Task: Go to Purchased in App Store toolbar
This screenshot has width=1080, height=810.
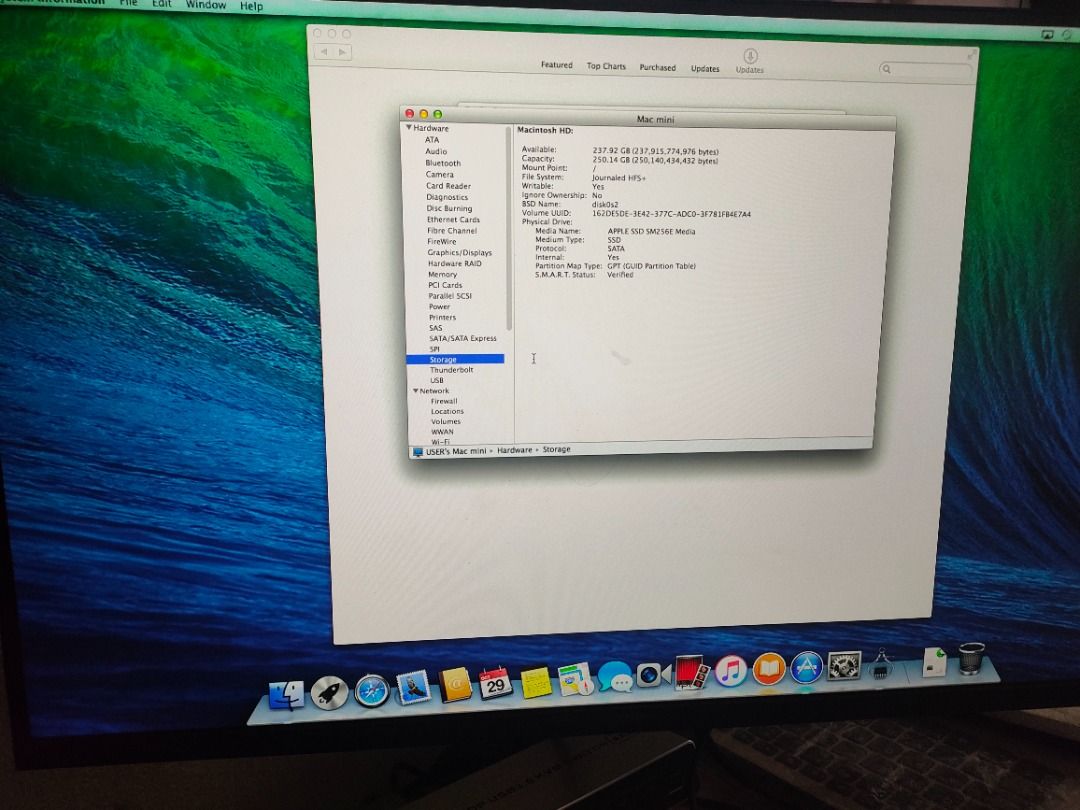Action: (657, 68)
